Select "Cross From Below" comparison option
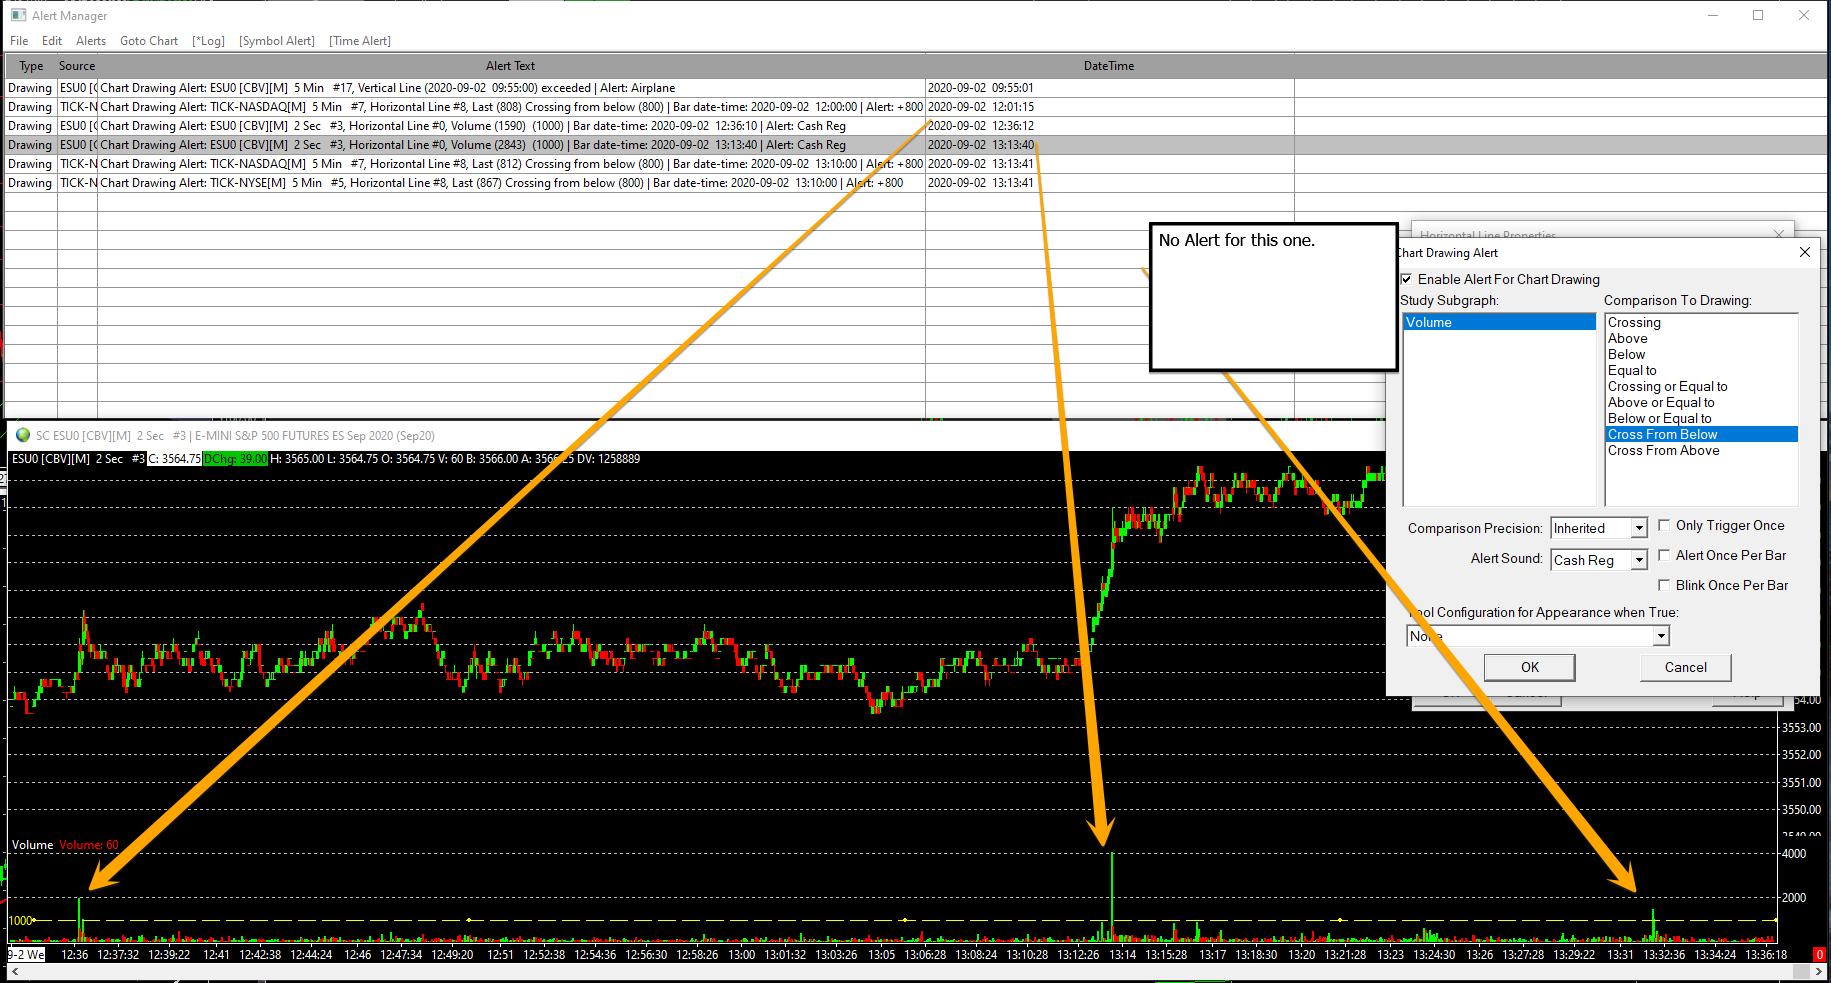Screen dimensions: 1831x983 (x=1701, y=434)
